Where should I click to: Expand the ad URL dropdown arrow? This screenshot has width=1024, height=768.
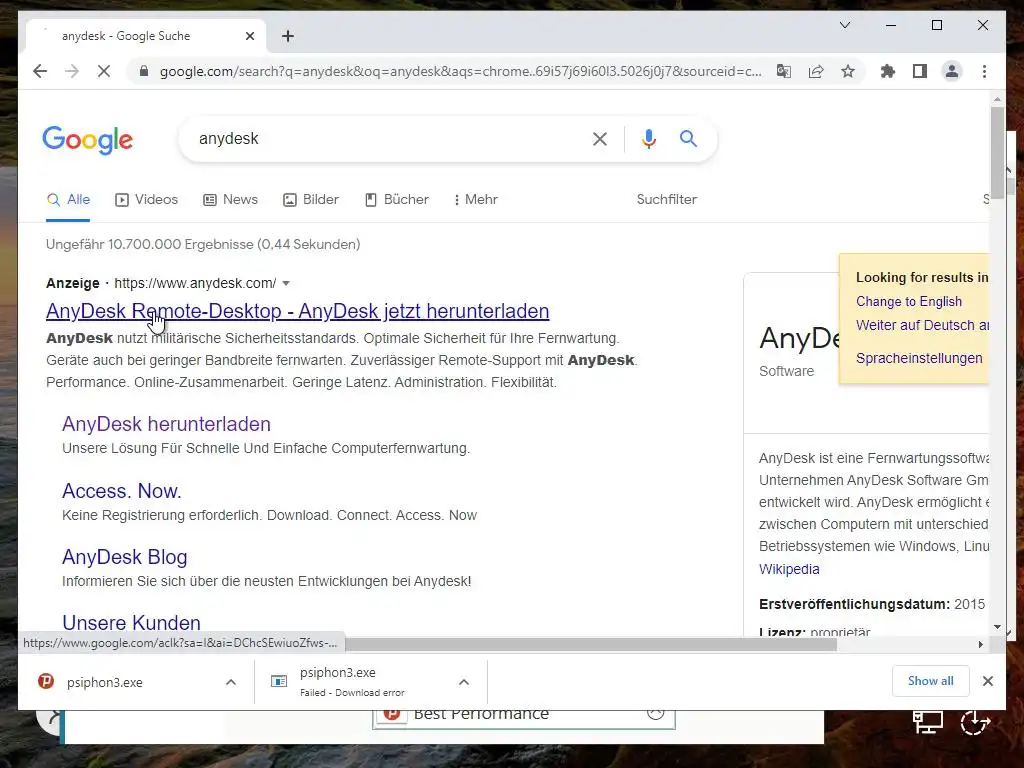pos(285,283)
